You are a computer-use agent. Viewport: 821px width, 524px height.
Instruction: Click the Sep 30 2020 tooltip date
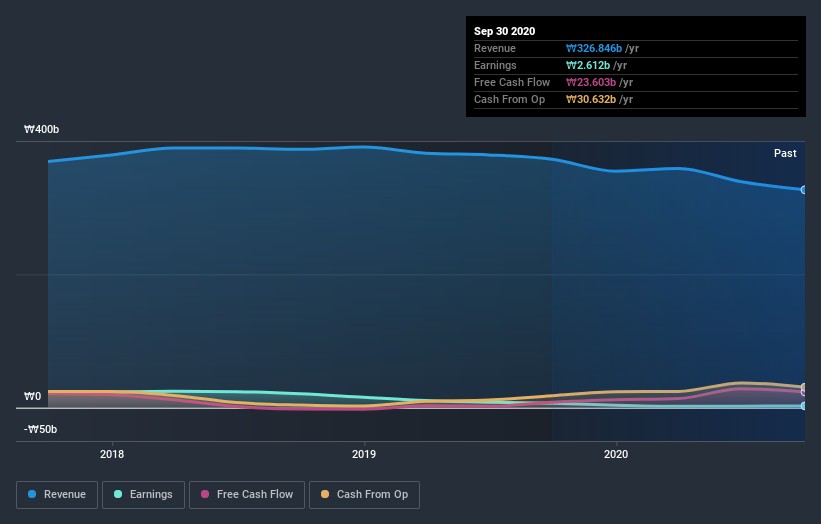(505, 31)
